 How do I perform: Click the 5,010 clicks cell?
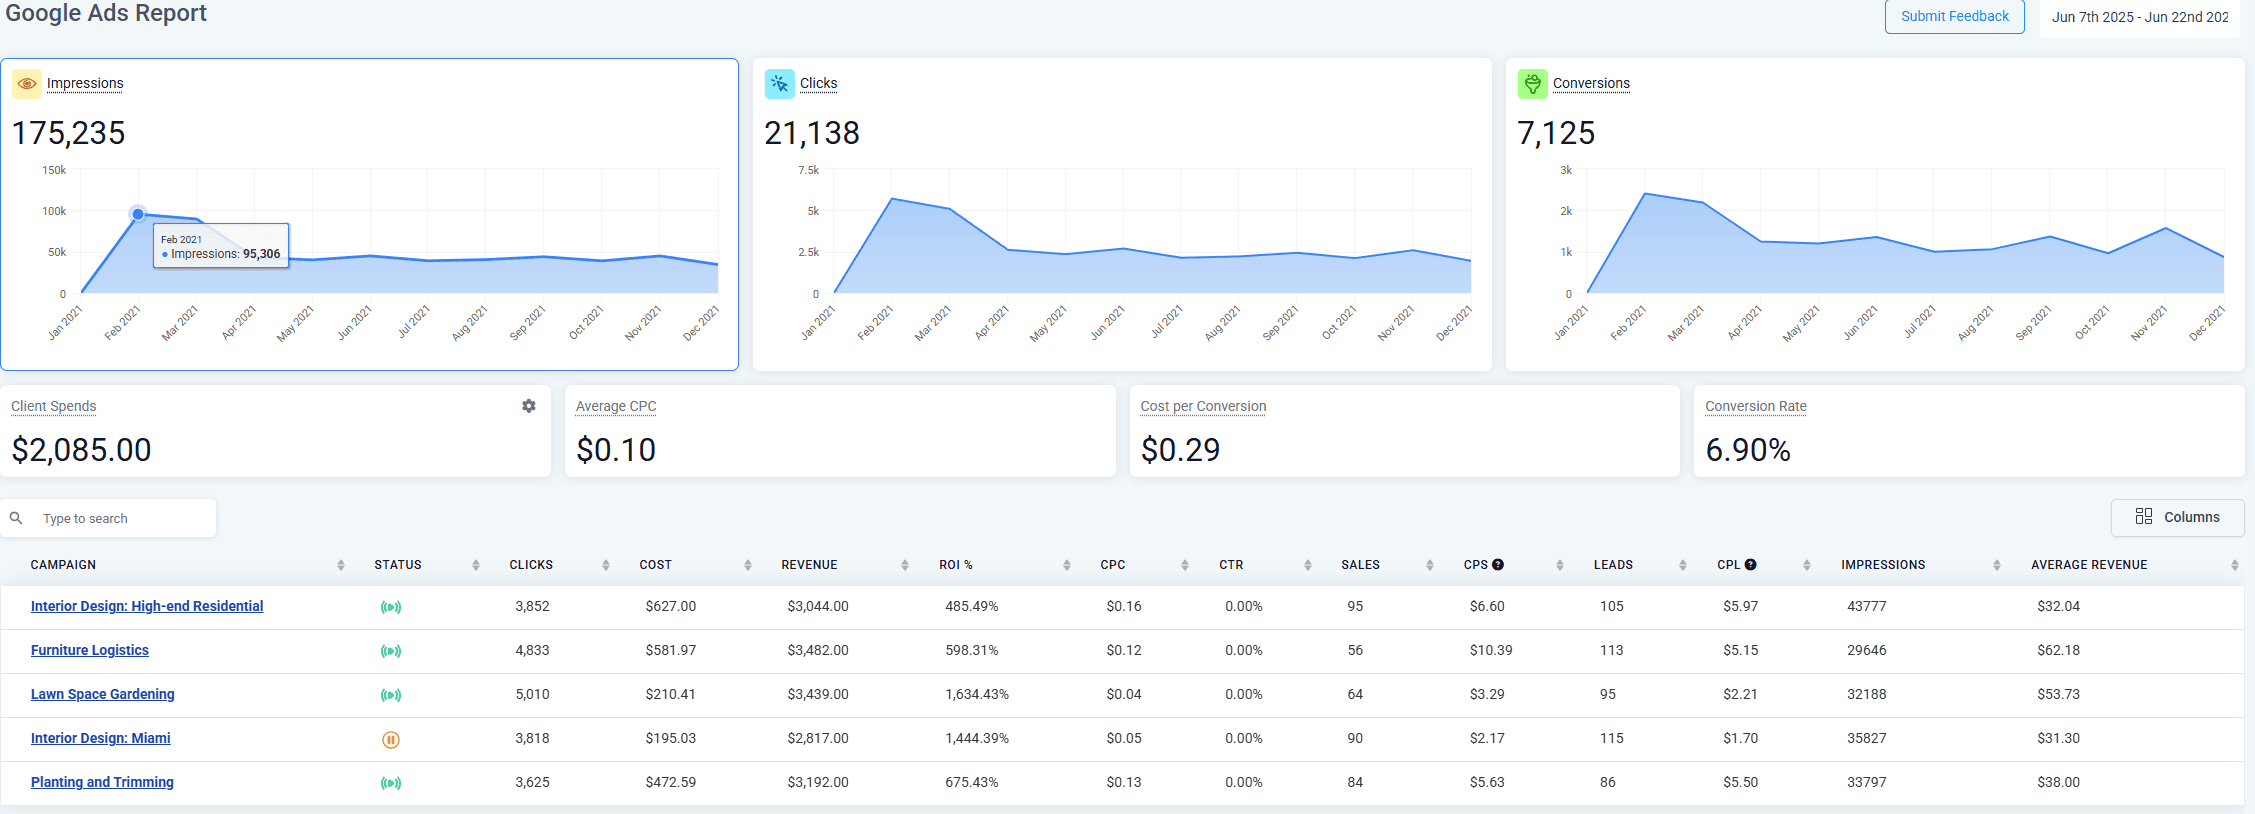click(532, 694)
